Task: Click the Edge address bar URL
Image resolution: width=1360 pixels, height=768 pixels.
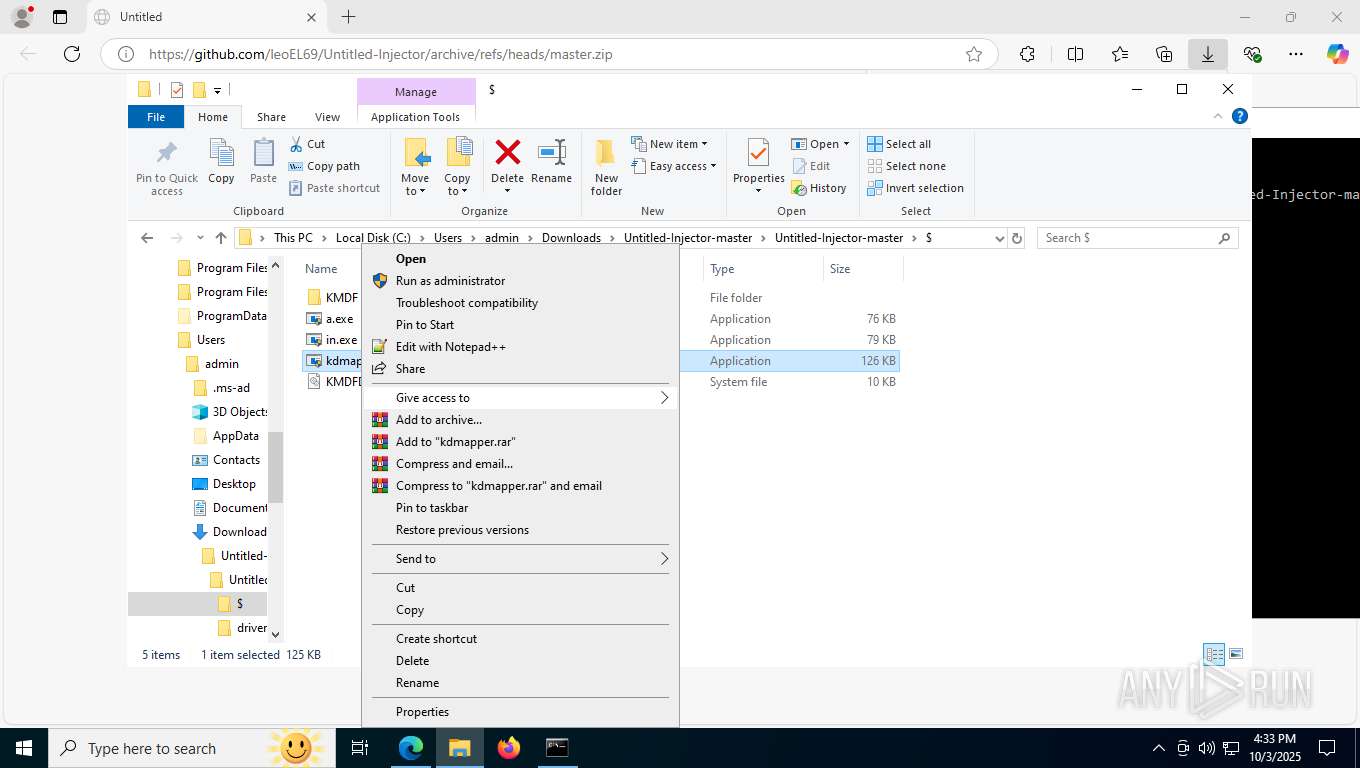Action: coord(380,55)
